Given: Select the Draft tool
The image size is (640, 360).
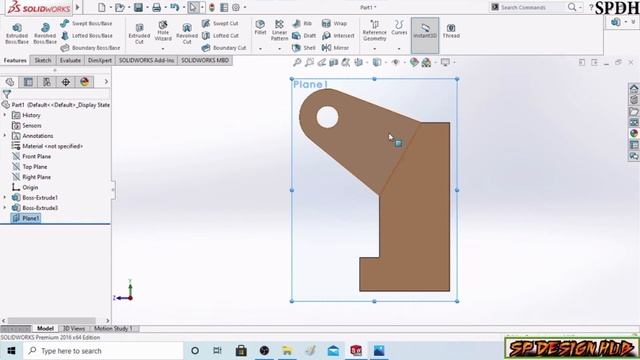Looking at the screenshot, I should (x=304, y=36).
